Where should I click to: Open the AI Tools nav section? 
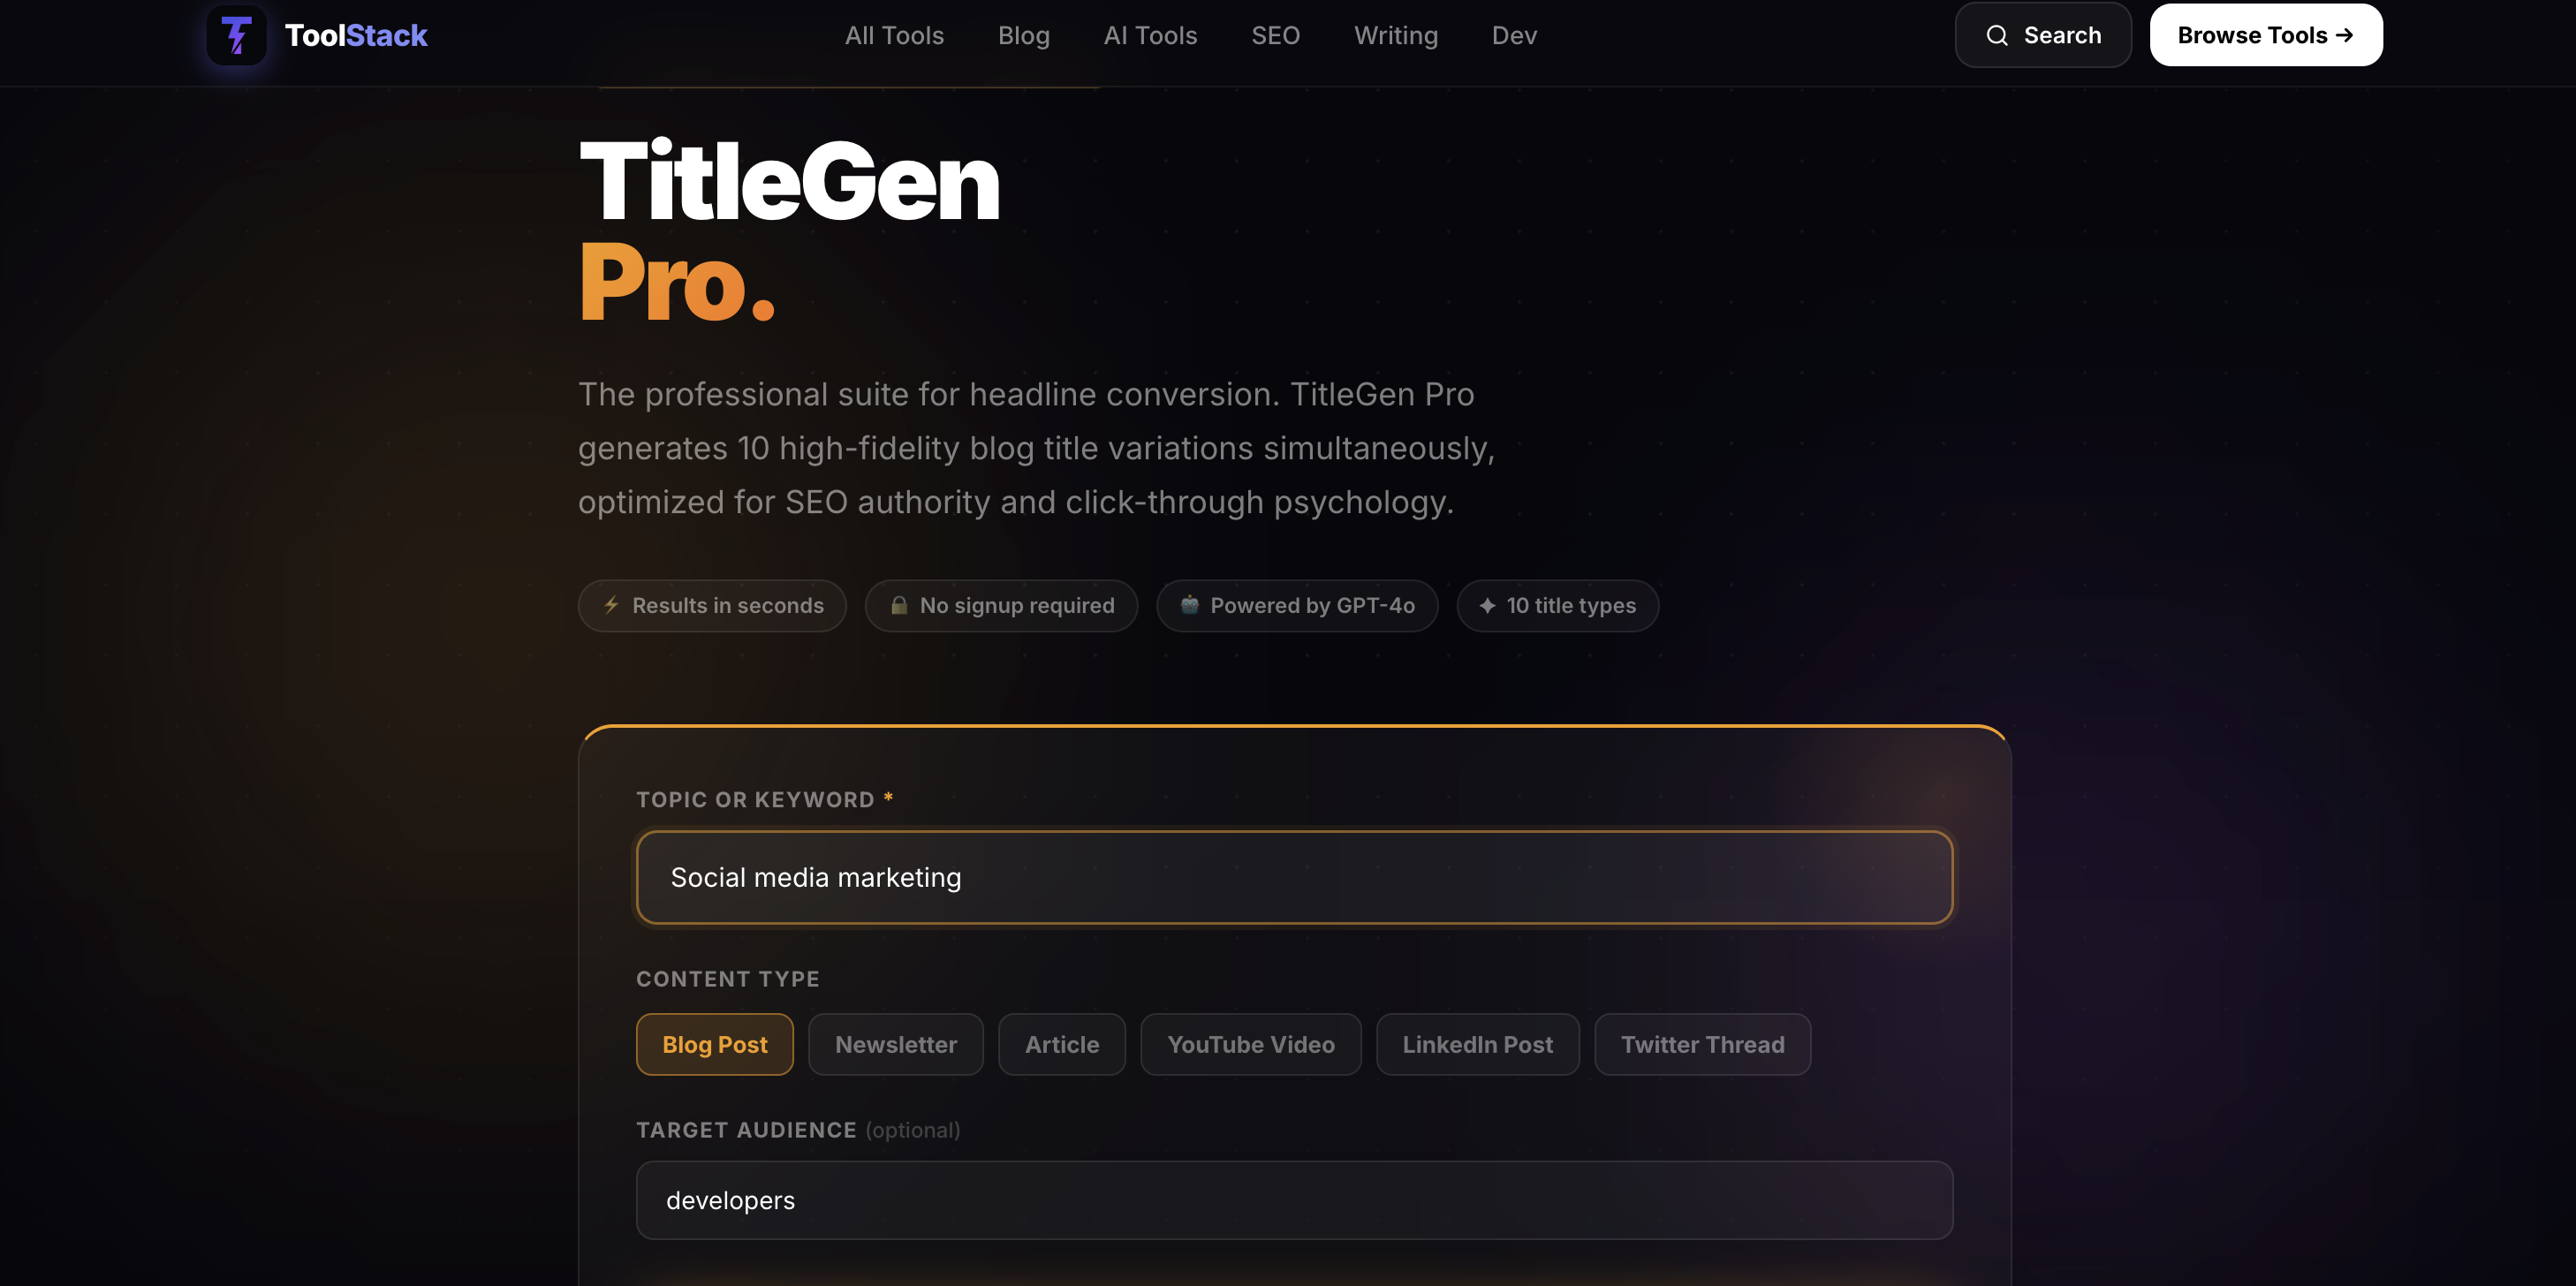click(1150, 35)
